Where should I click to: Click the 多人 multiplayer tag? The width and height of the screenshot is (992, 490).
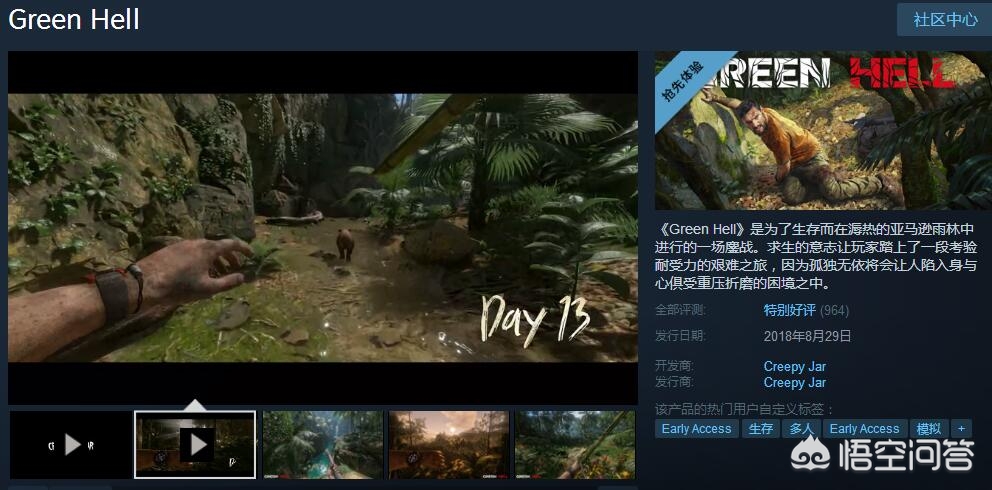point(801,428)
